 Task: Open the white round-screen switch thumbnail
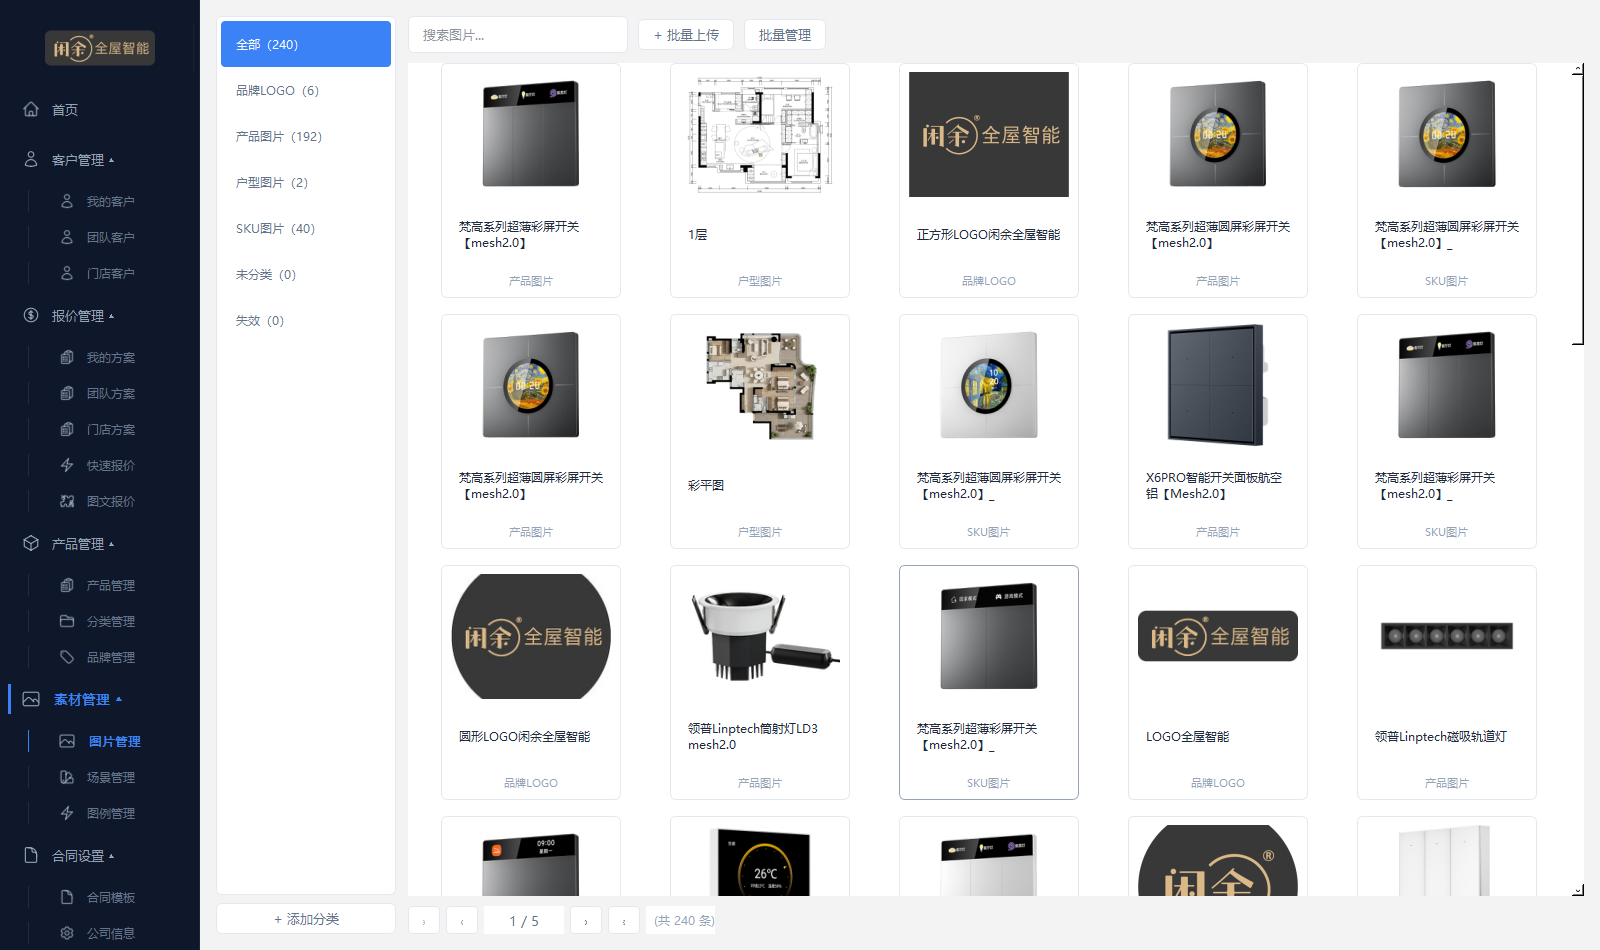(x=989, y=386)
